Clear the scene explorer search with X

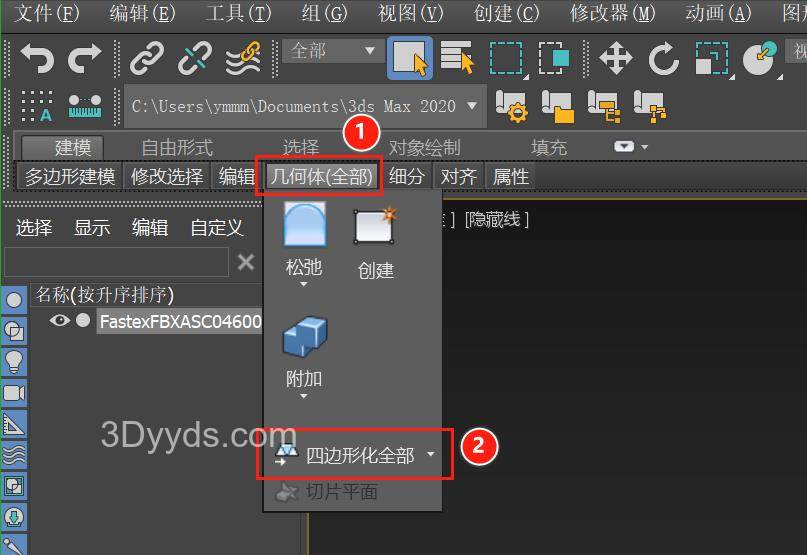point(246,263)
